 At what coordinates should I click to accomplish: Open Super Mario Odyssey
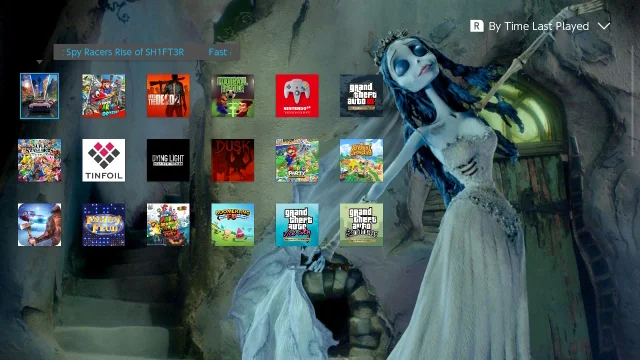104,96
